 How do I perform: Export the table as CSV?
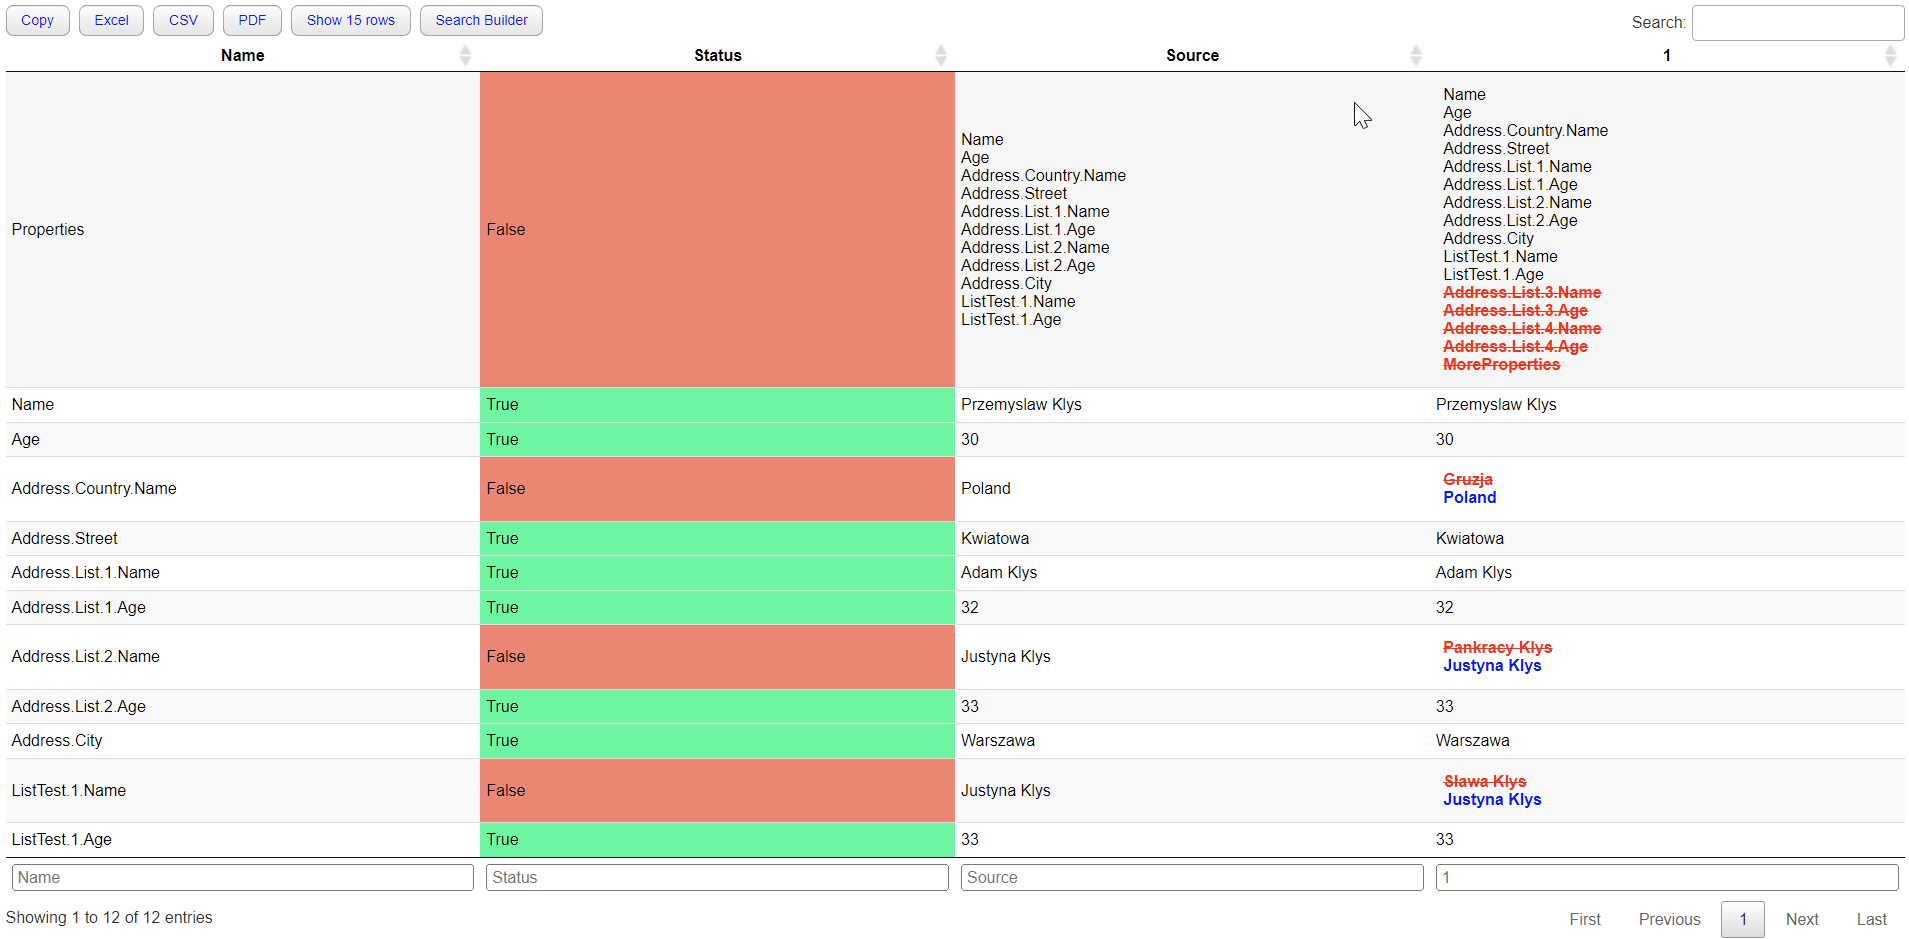pyautogui.click(x=183, y=21)
